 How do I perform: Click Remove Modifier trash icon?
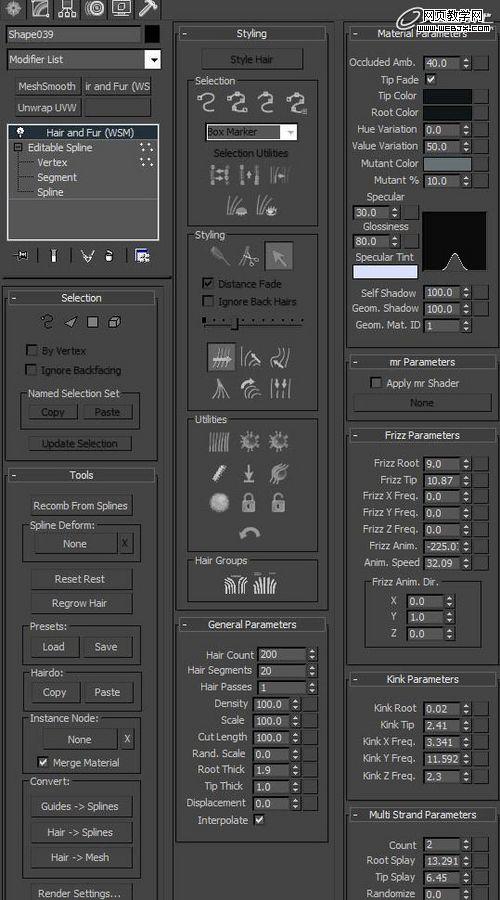[109, 256]
